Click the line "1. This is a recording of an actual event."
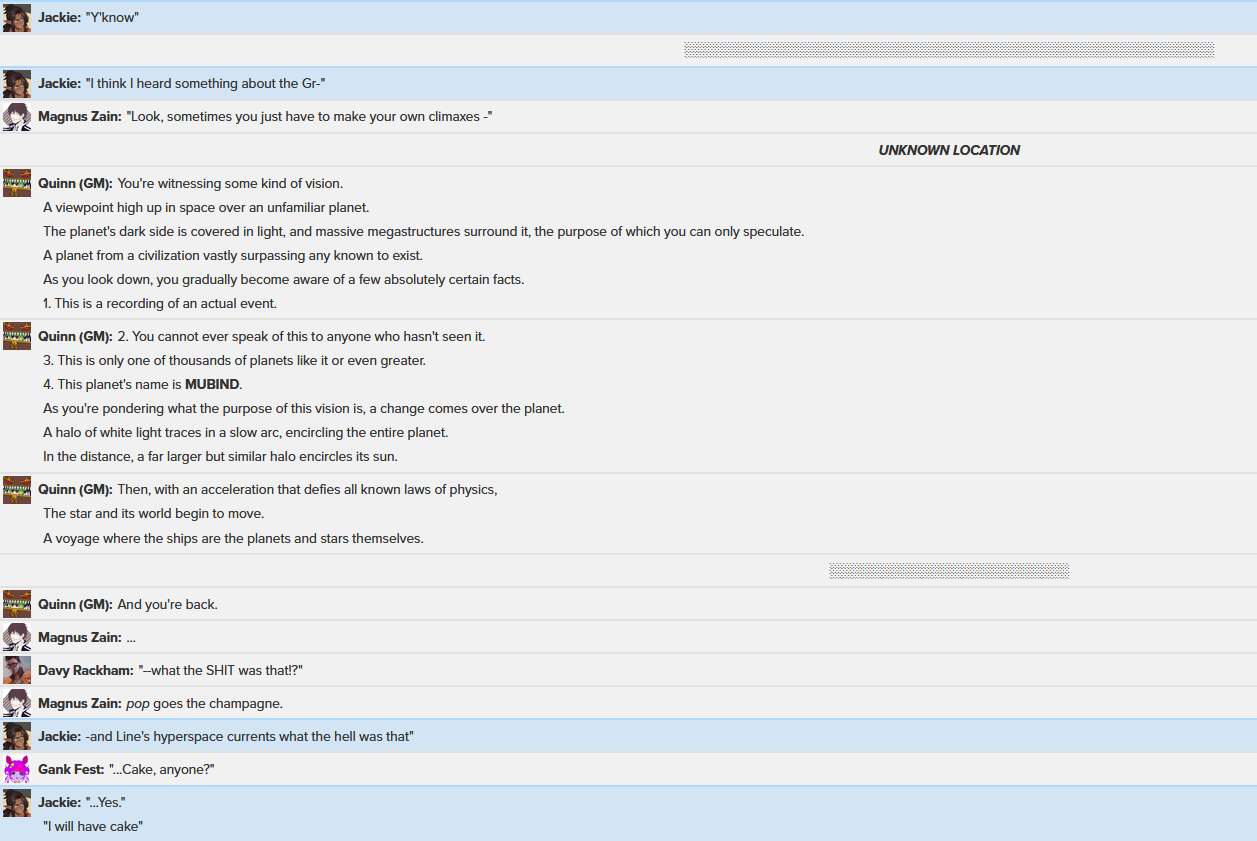Image resolution: width=1257 pixels, height=841 pixels. 160,303
